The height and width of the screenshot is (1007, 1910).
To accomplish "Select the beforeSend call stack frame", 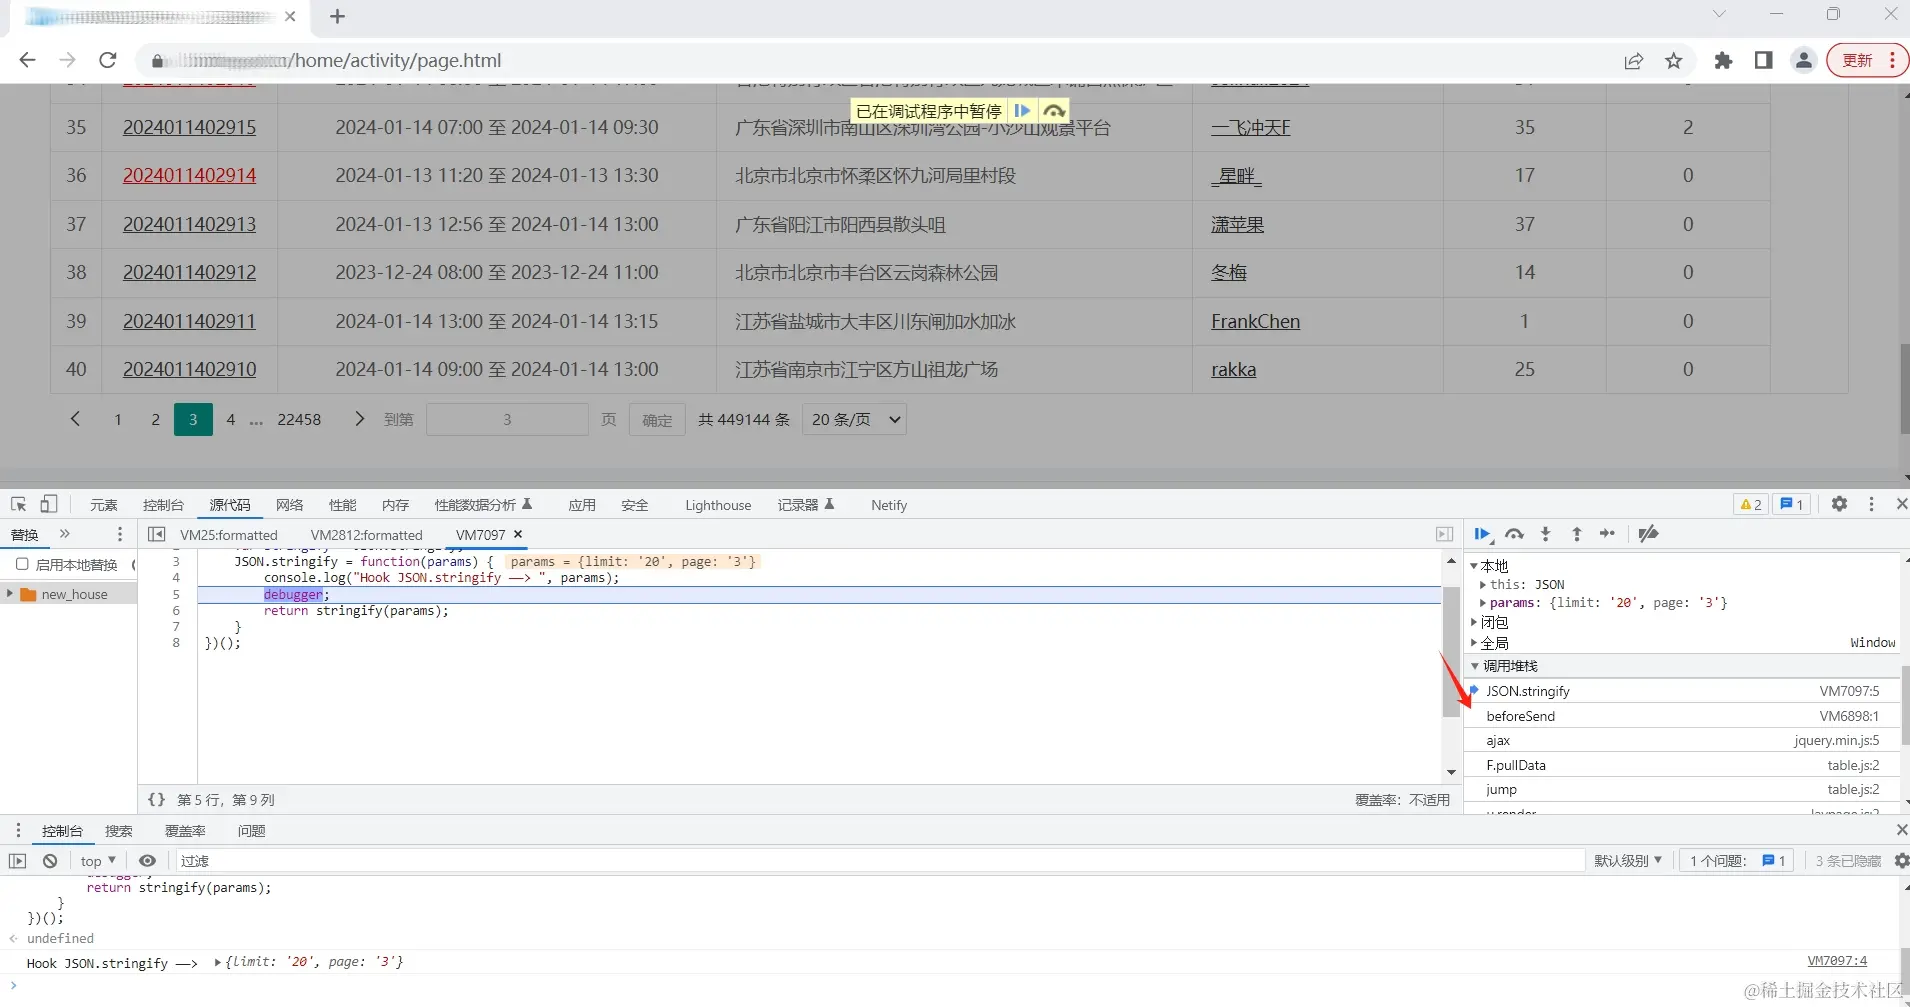I will click(x=1682, y=716).
